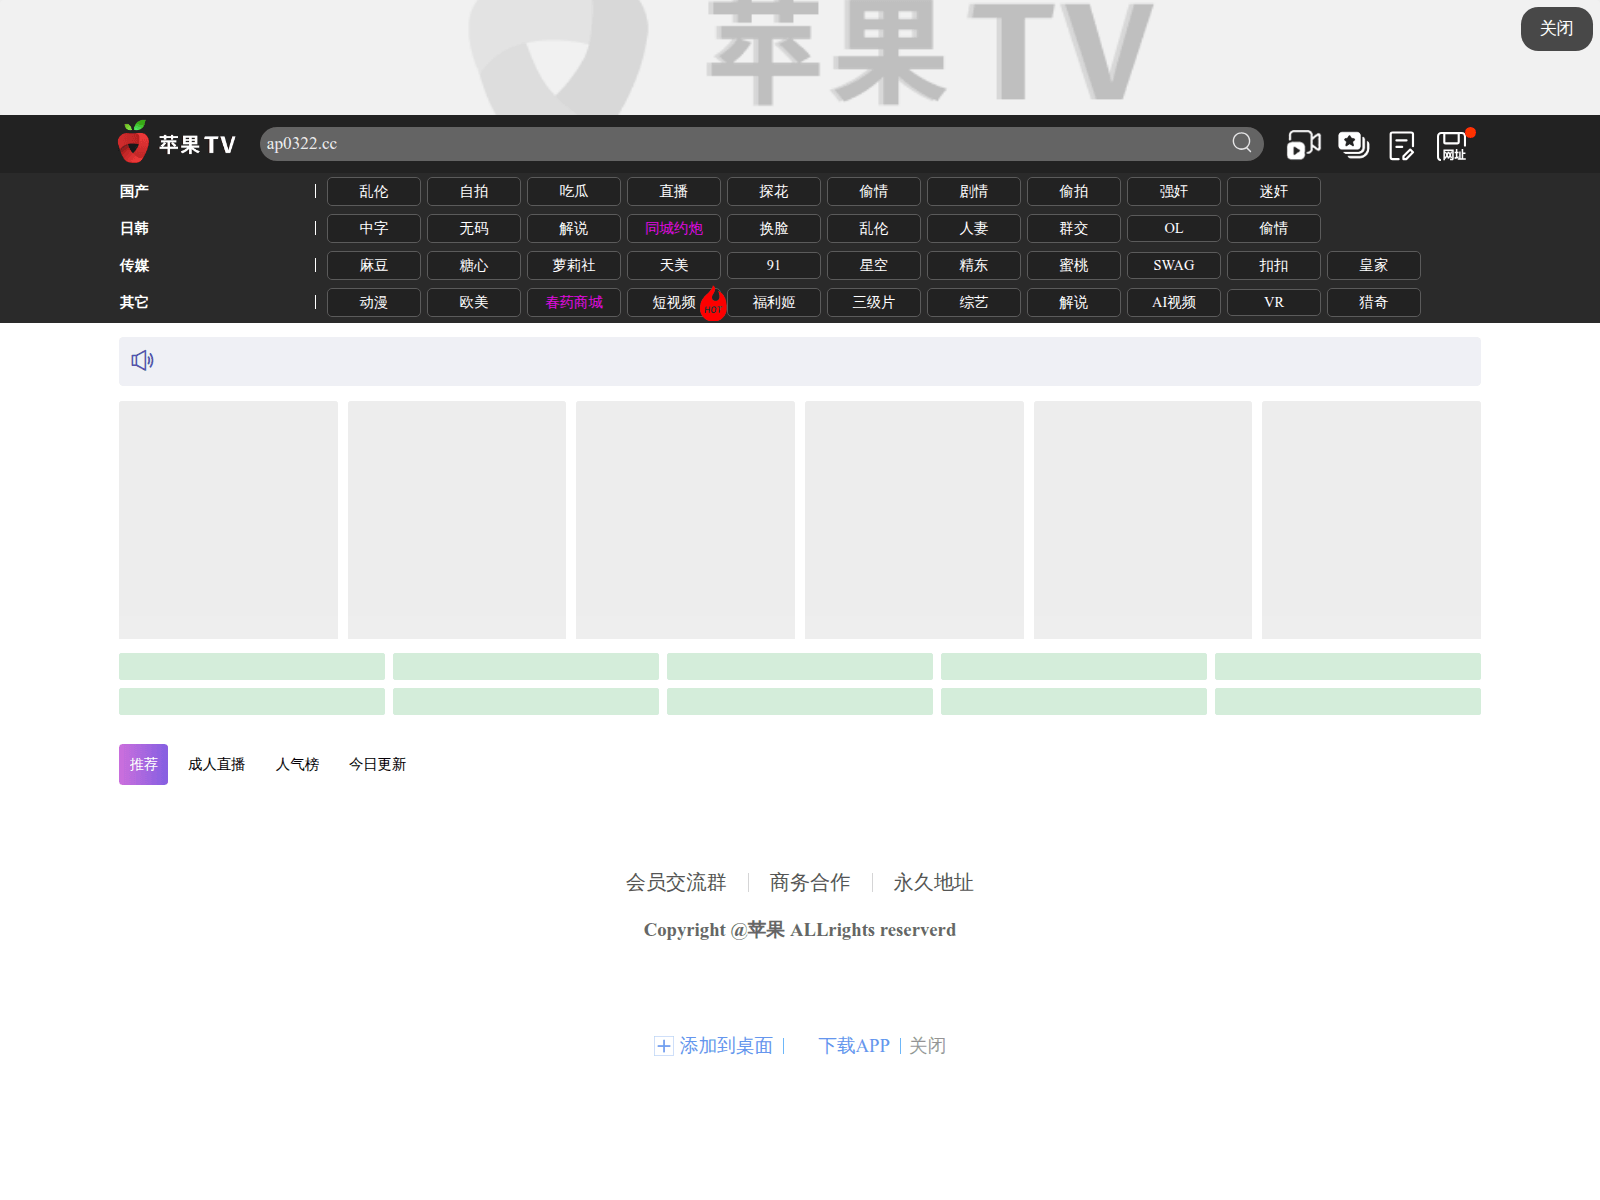Focus the search field showing ap0322.cc
The image size is (1600, 1200).
click(x=761, y=143)
